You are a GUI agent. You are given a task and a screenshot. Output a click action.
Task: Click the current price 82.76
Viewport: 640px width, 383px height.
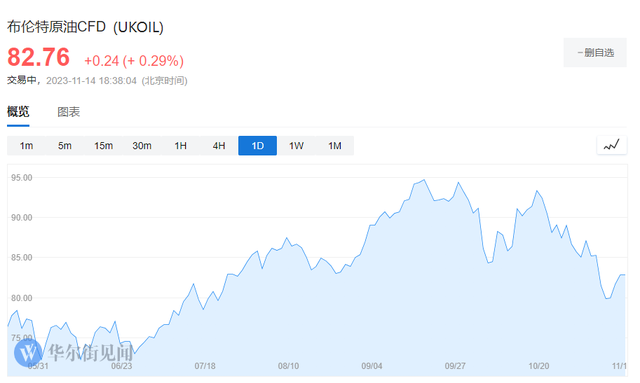pos(38,57)
